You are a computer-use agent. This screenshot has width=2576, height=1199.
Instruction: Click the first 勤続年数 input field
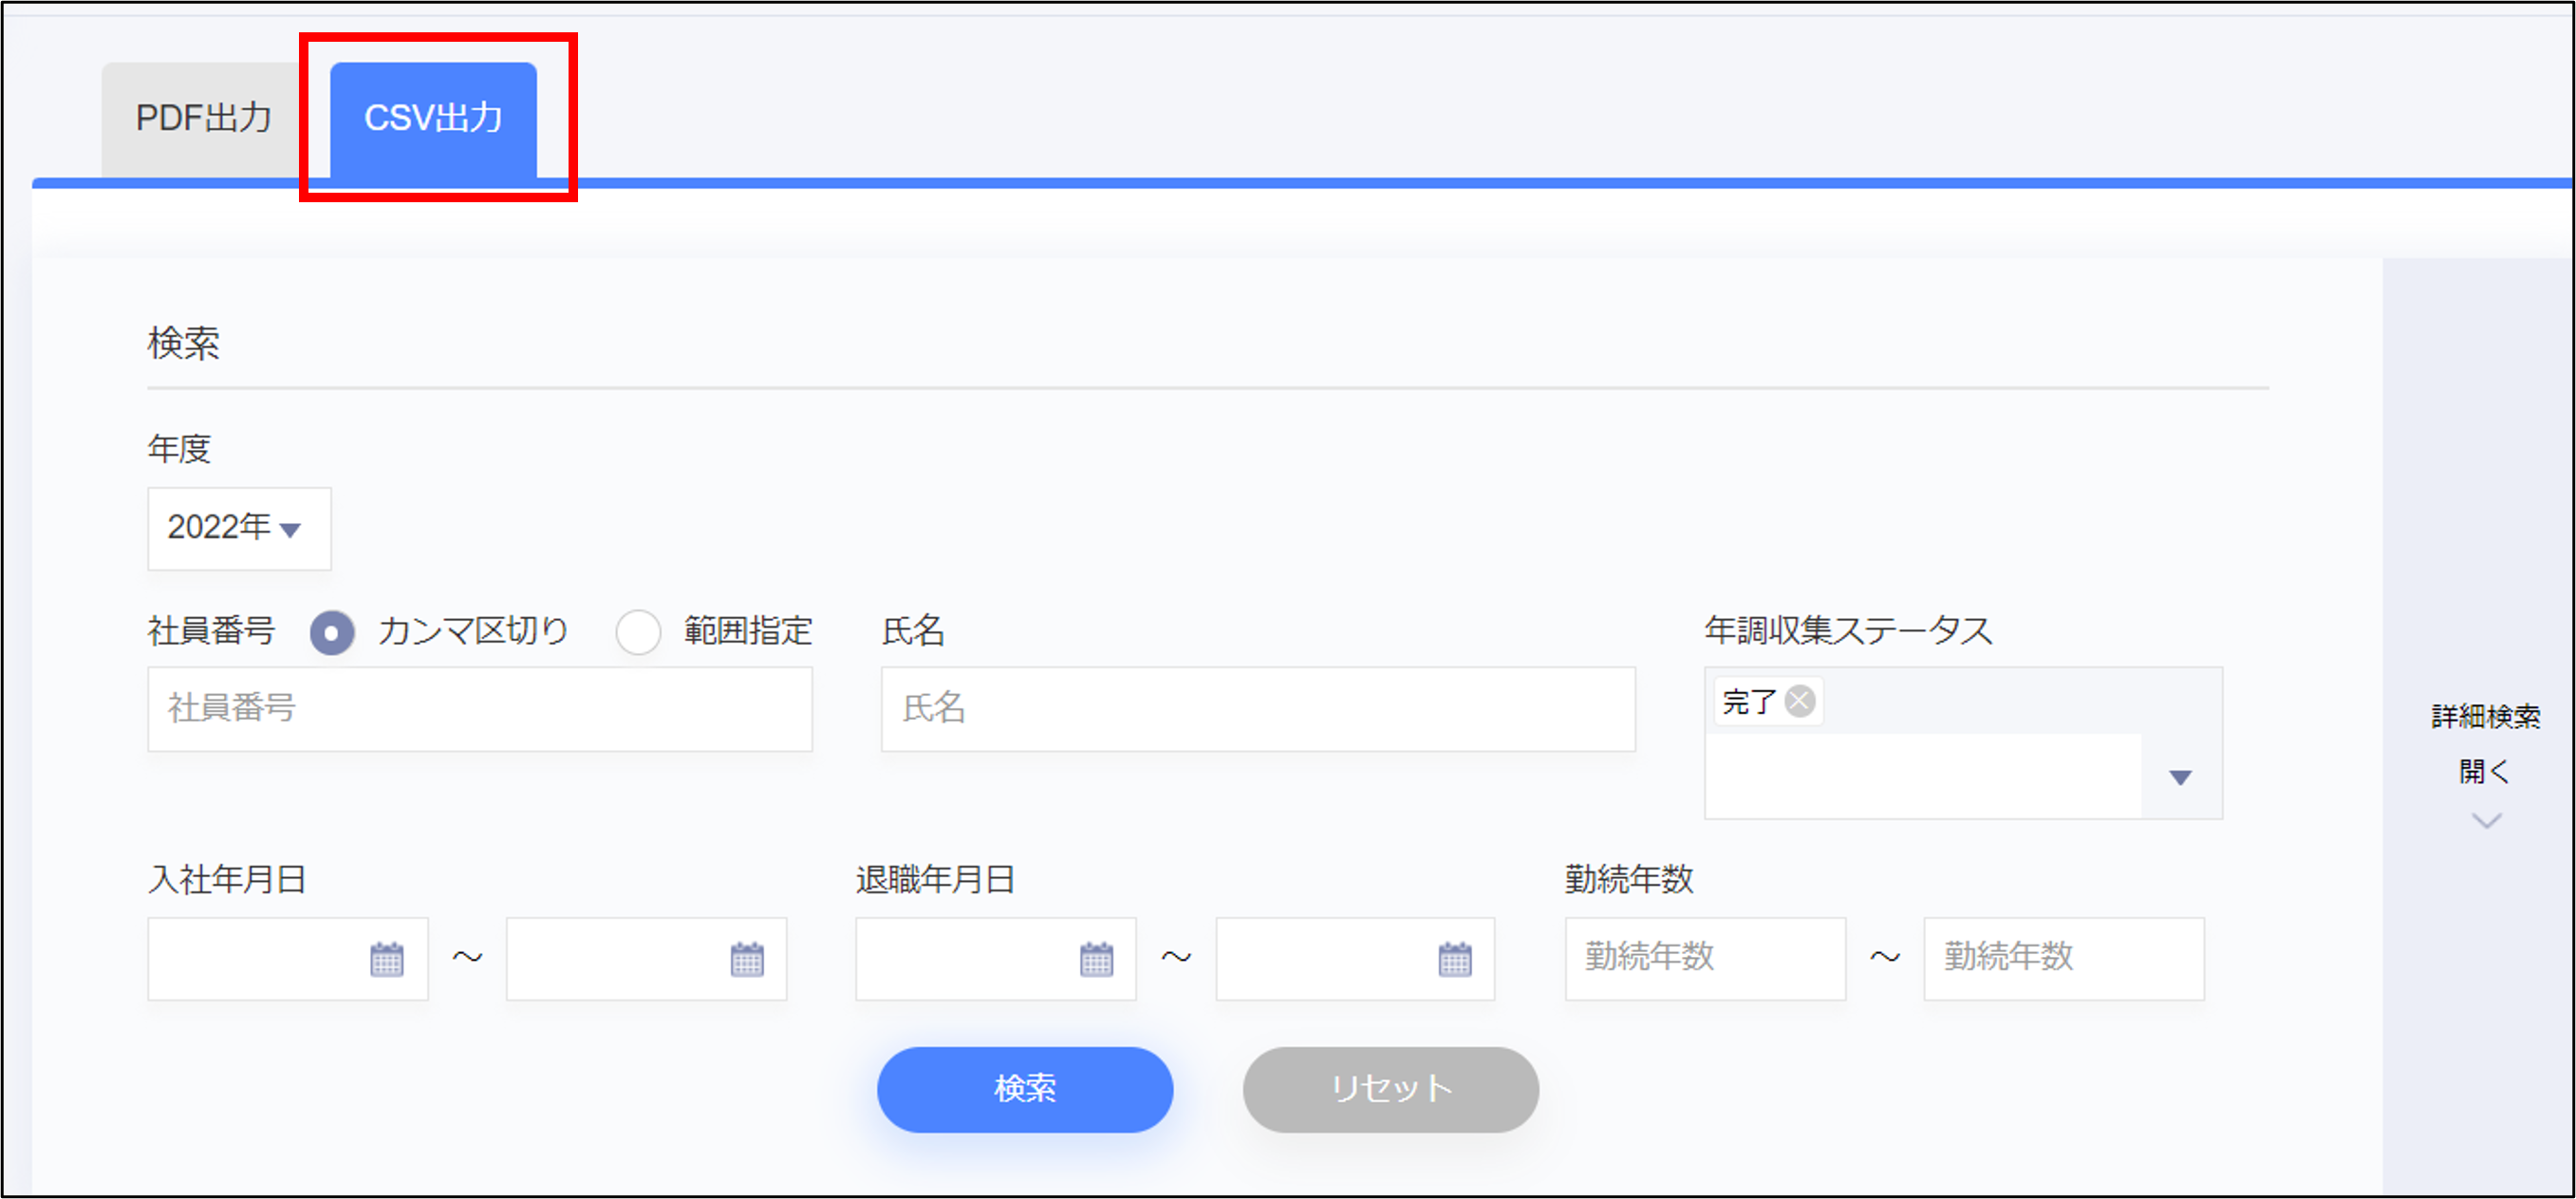coord(1704,958)
